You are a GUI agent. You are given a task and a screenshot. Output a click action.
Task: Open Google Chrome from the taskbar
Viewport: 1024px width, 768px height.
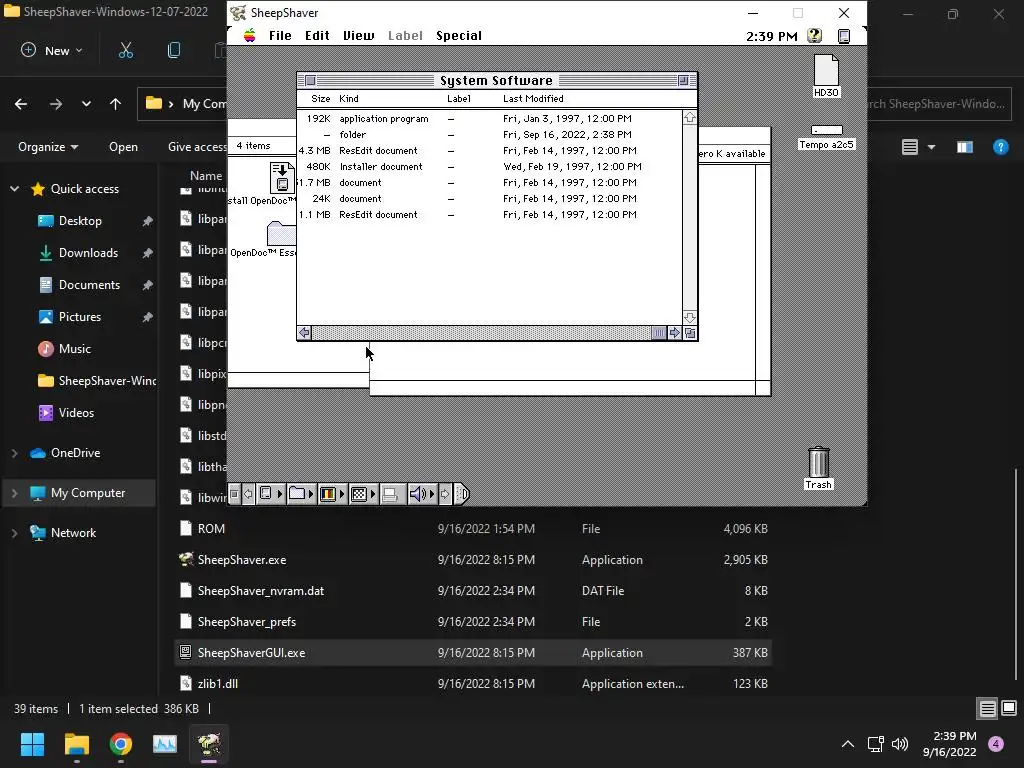pyautogui.click(x=121, y=744)
